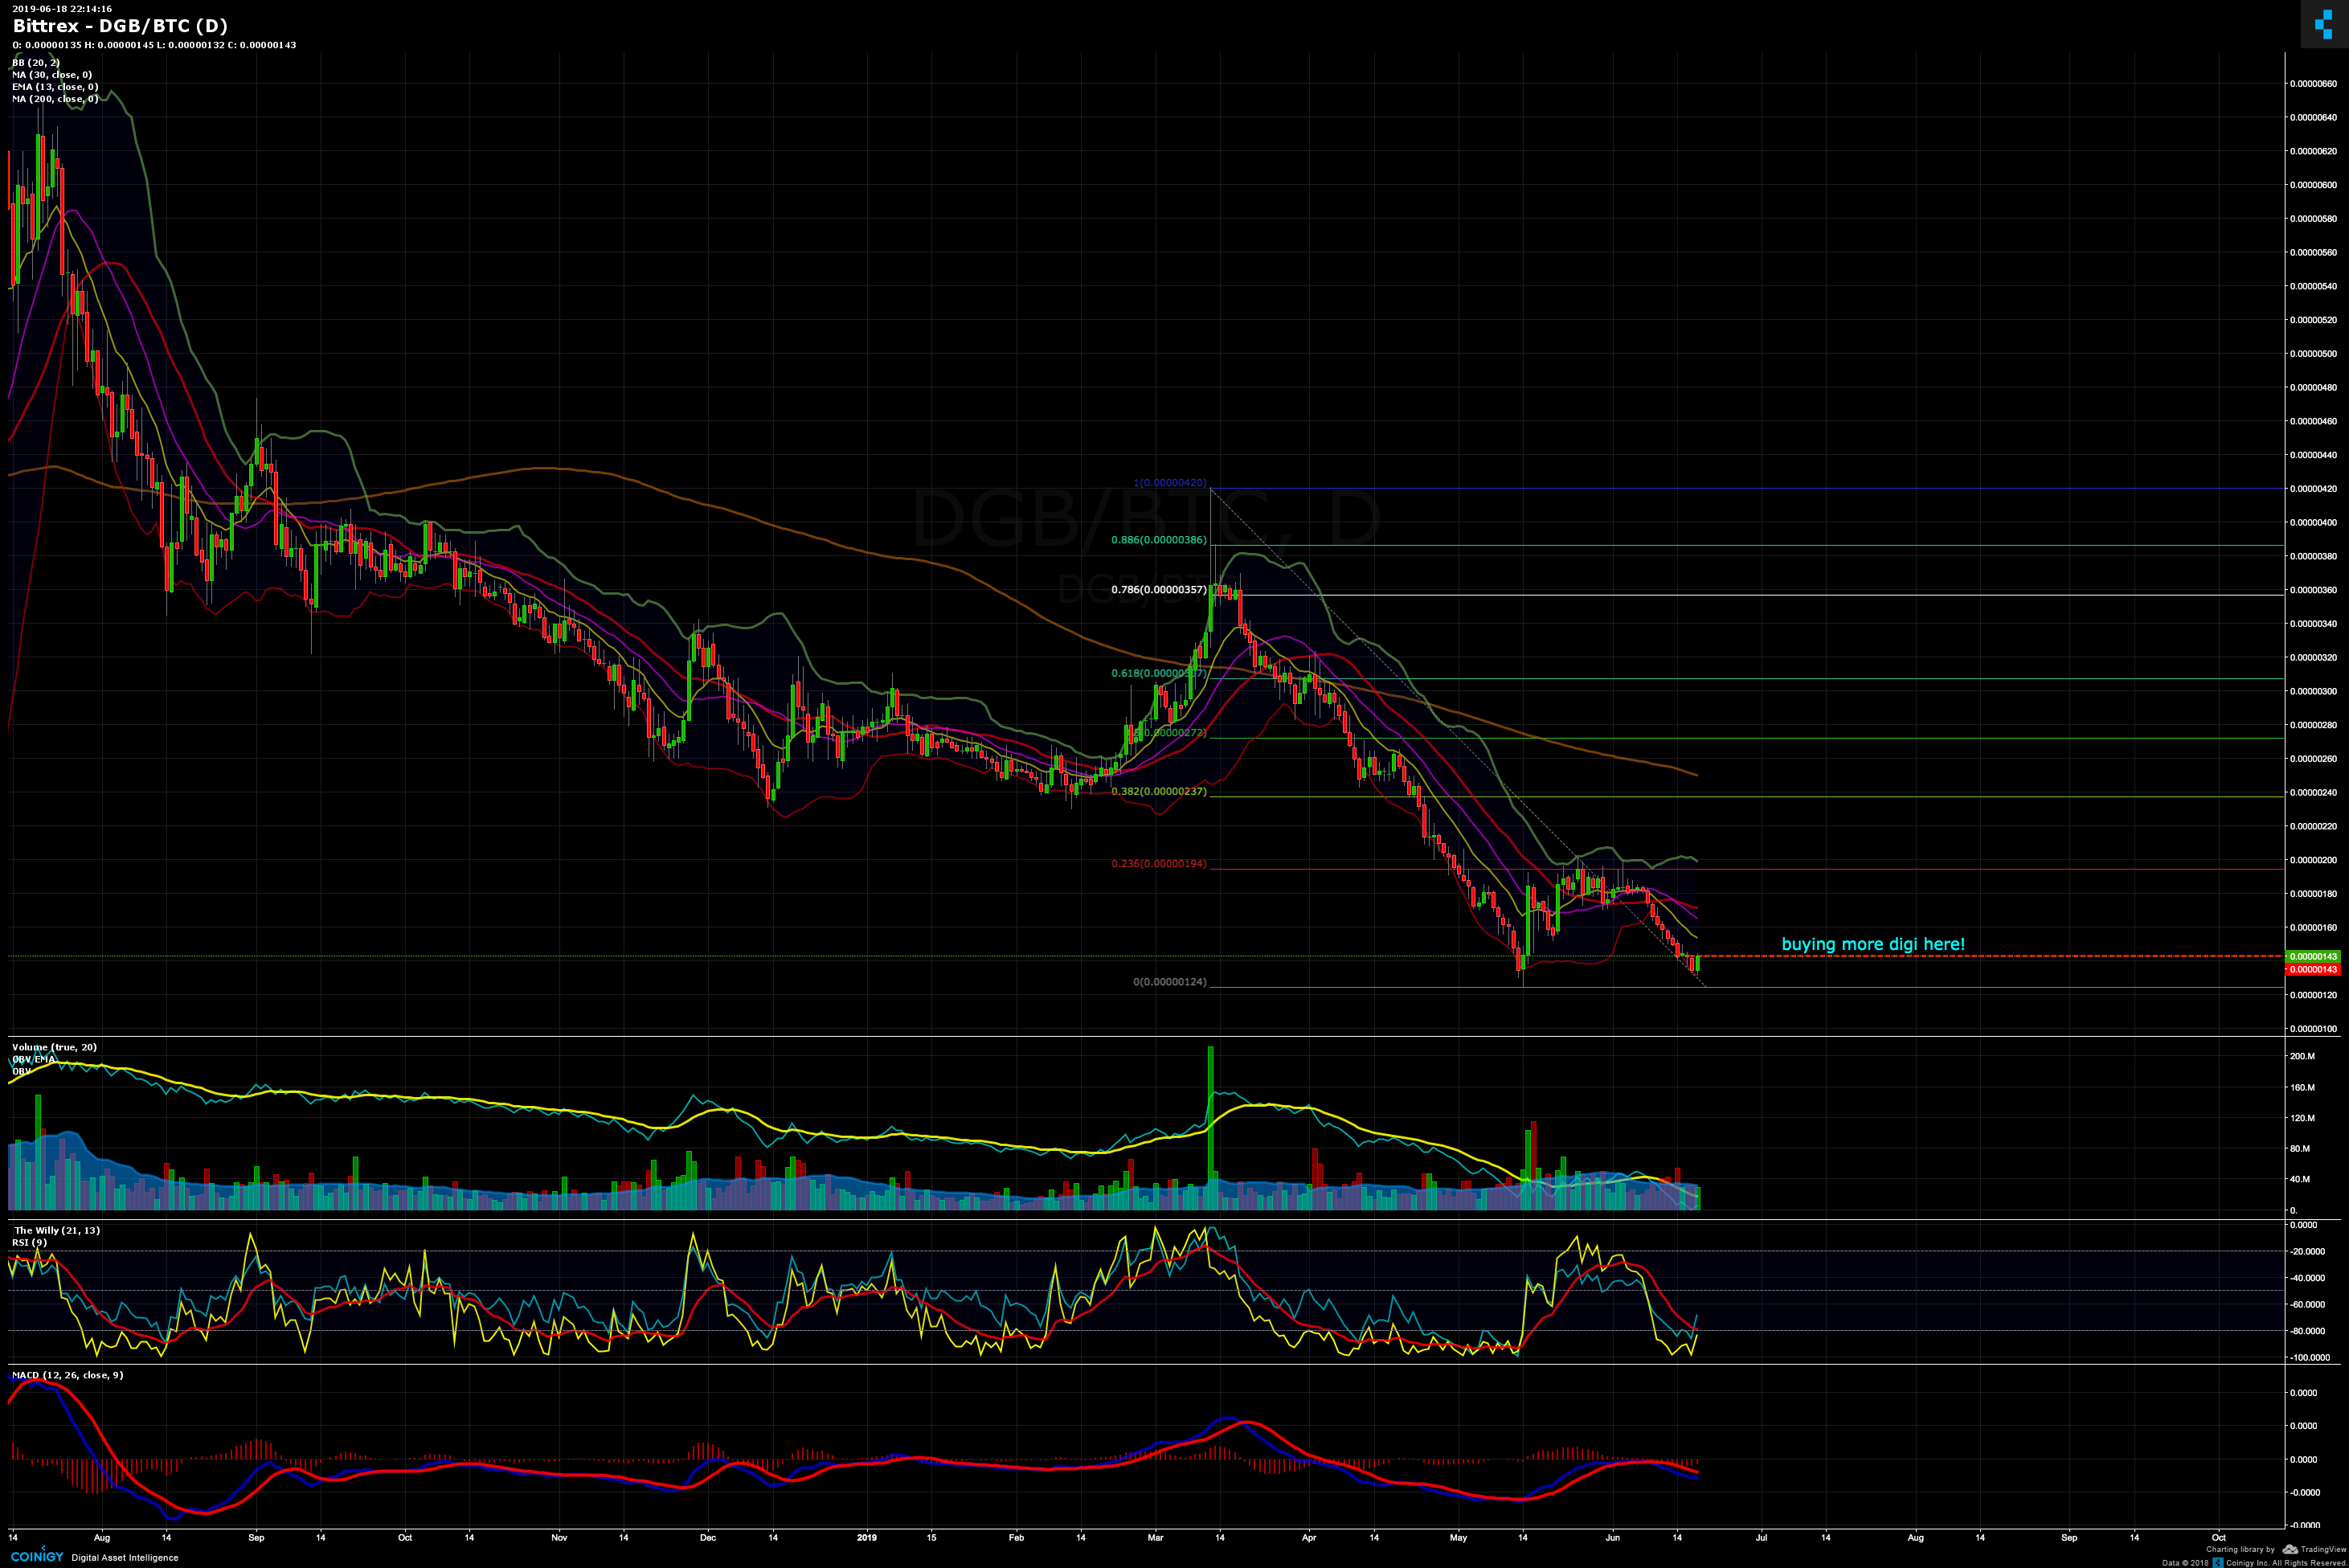Click the OBV EMA legend label
Image resolution: width=2349 pixels, height=1568 pixels.
[x=33, y=1059]
